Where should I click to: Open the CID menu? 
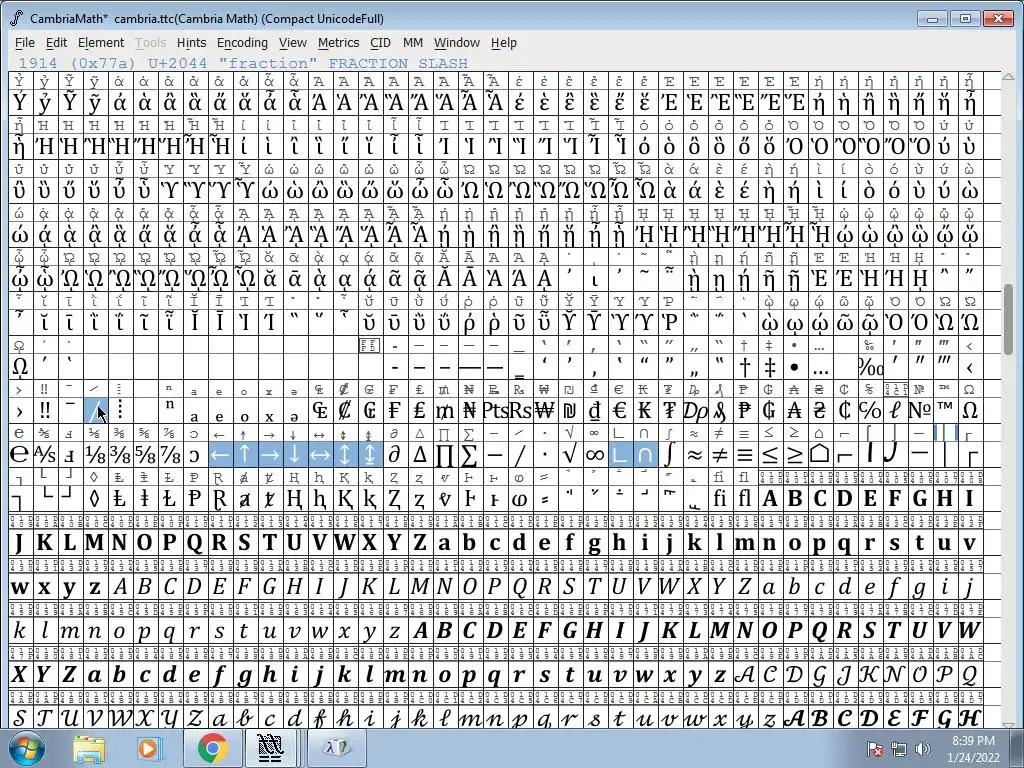[x=380, y=42]
